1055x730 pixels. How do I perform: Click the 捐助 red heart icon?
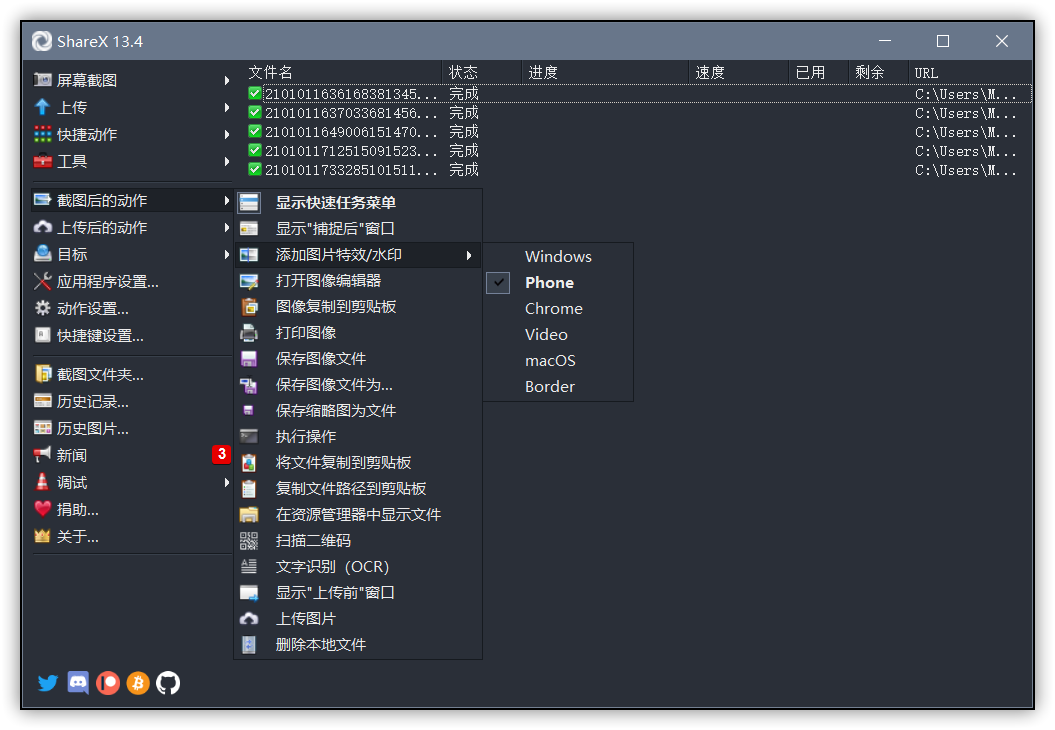[42, 509]
